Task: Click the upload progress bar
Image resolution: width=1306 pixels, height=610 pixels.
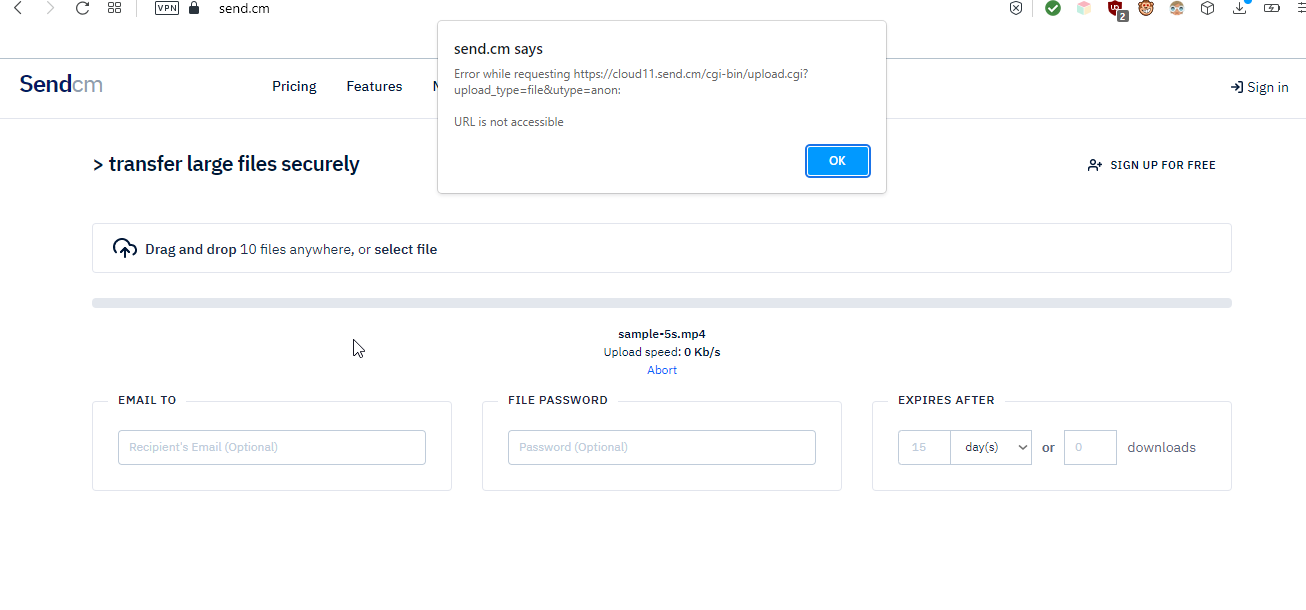Action: (x=661, y=301)
